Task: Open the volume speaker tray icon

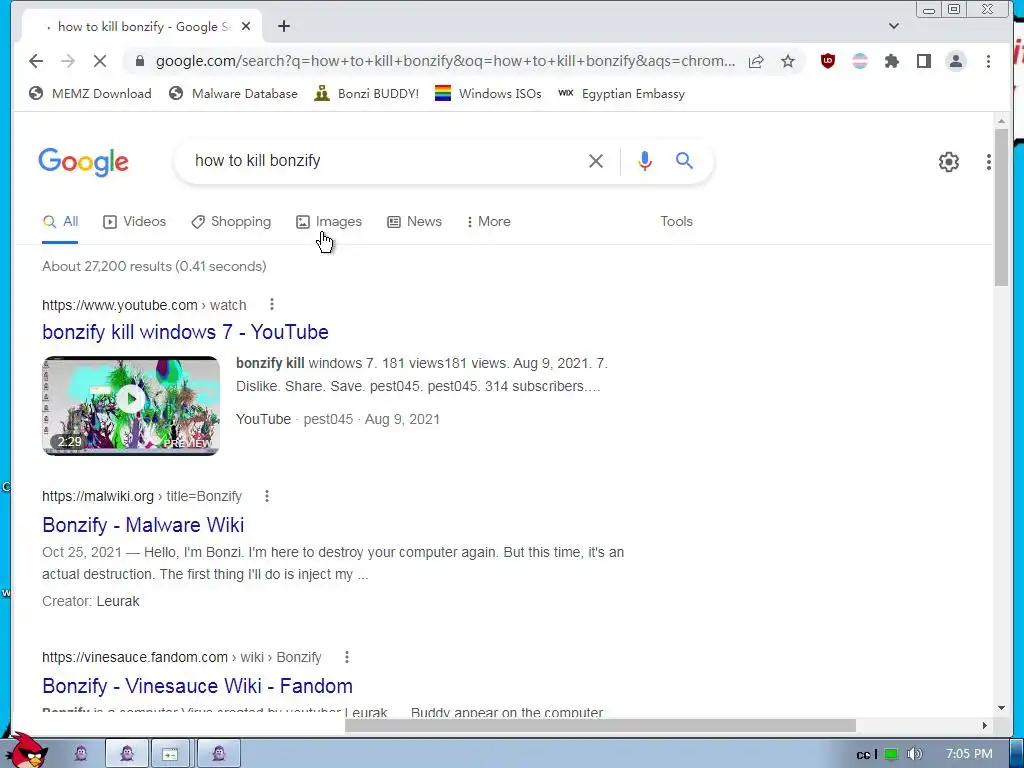Action: click(914, 754)
